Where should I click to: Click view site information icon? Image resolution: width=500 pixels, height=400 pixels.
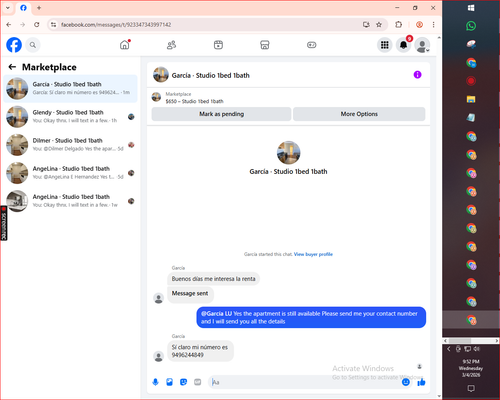click(x=53, y=25)
